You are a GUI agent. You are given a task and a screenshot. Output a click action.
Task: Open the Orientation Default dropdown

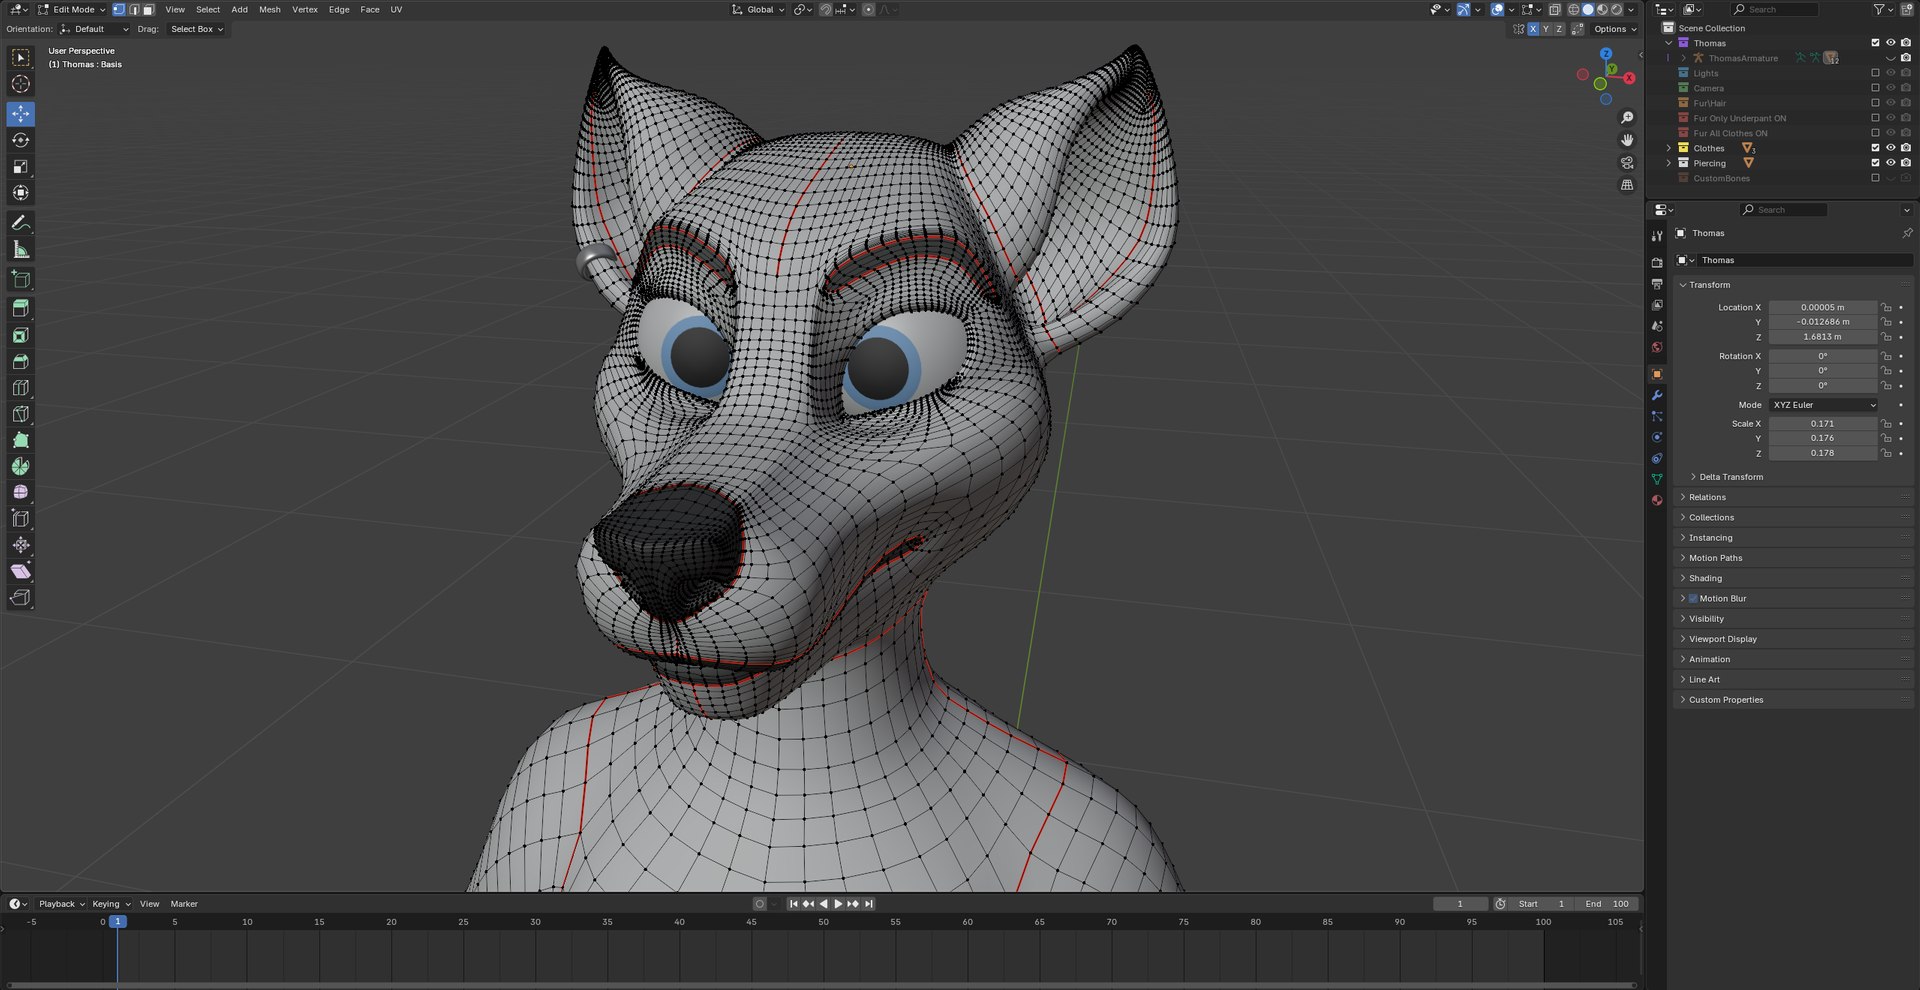click(x=94, y=29)
